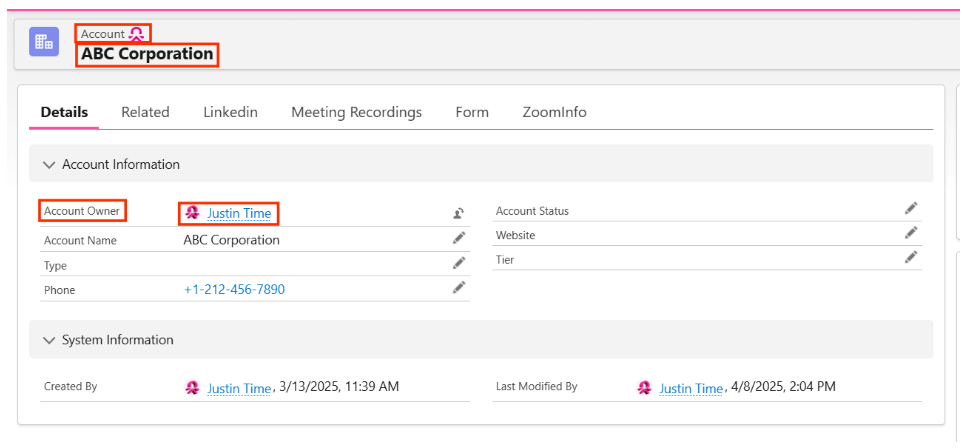Open Justin Time link in Account Owner
Image resolution: width=963 pixels, height=448 pixels.
coord(239,213)
